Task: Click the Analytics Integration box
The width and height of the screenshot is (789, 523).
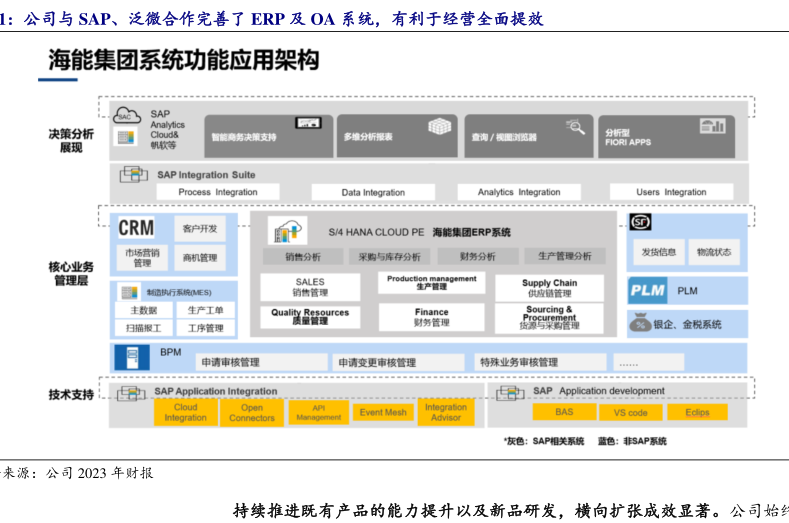Action: click(x=519, y=192)
